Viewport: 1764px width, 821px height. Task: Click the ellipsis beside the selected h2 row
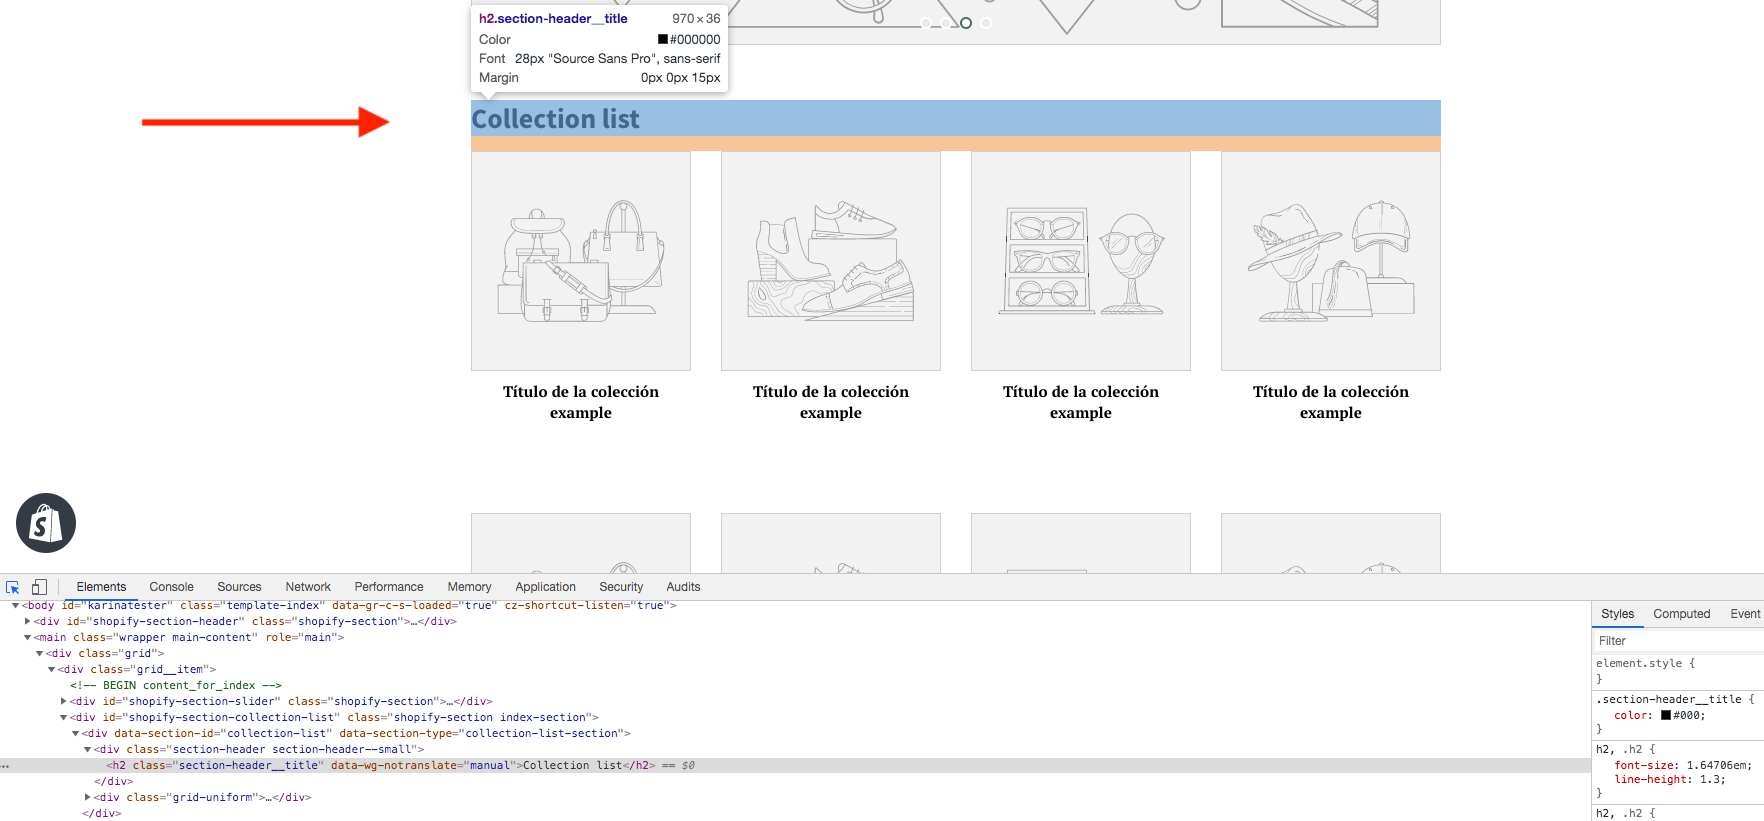click(6, 766)
